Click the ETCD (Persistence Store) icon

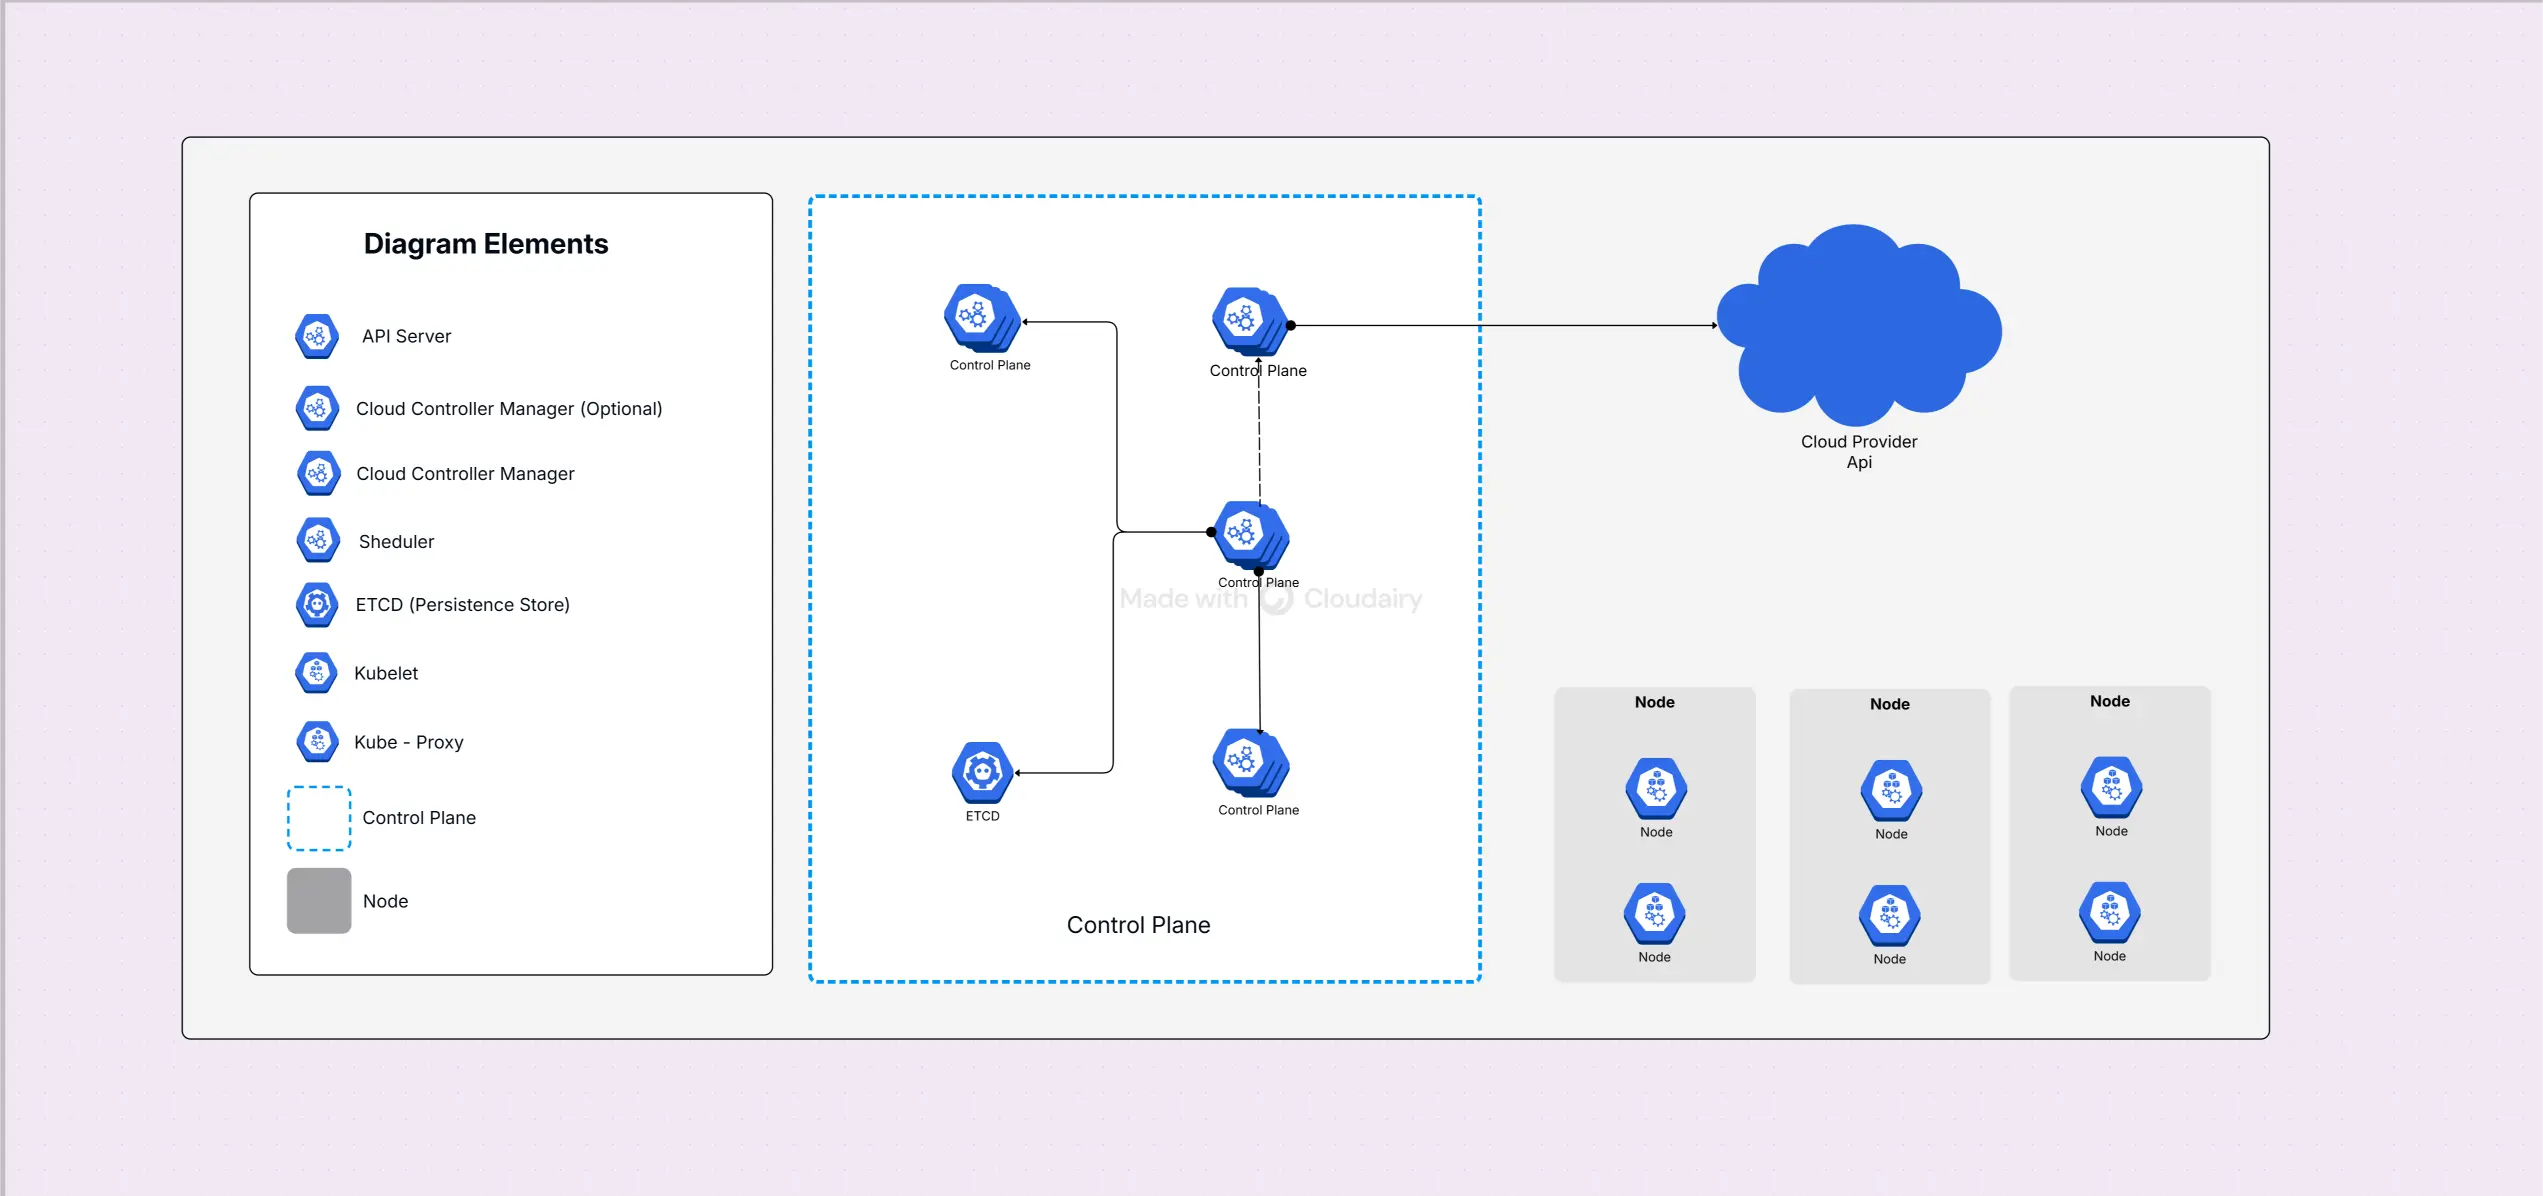(317, 605)
